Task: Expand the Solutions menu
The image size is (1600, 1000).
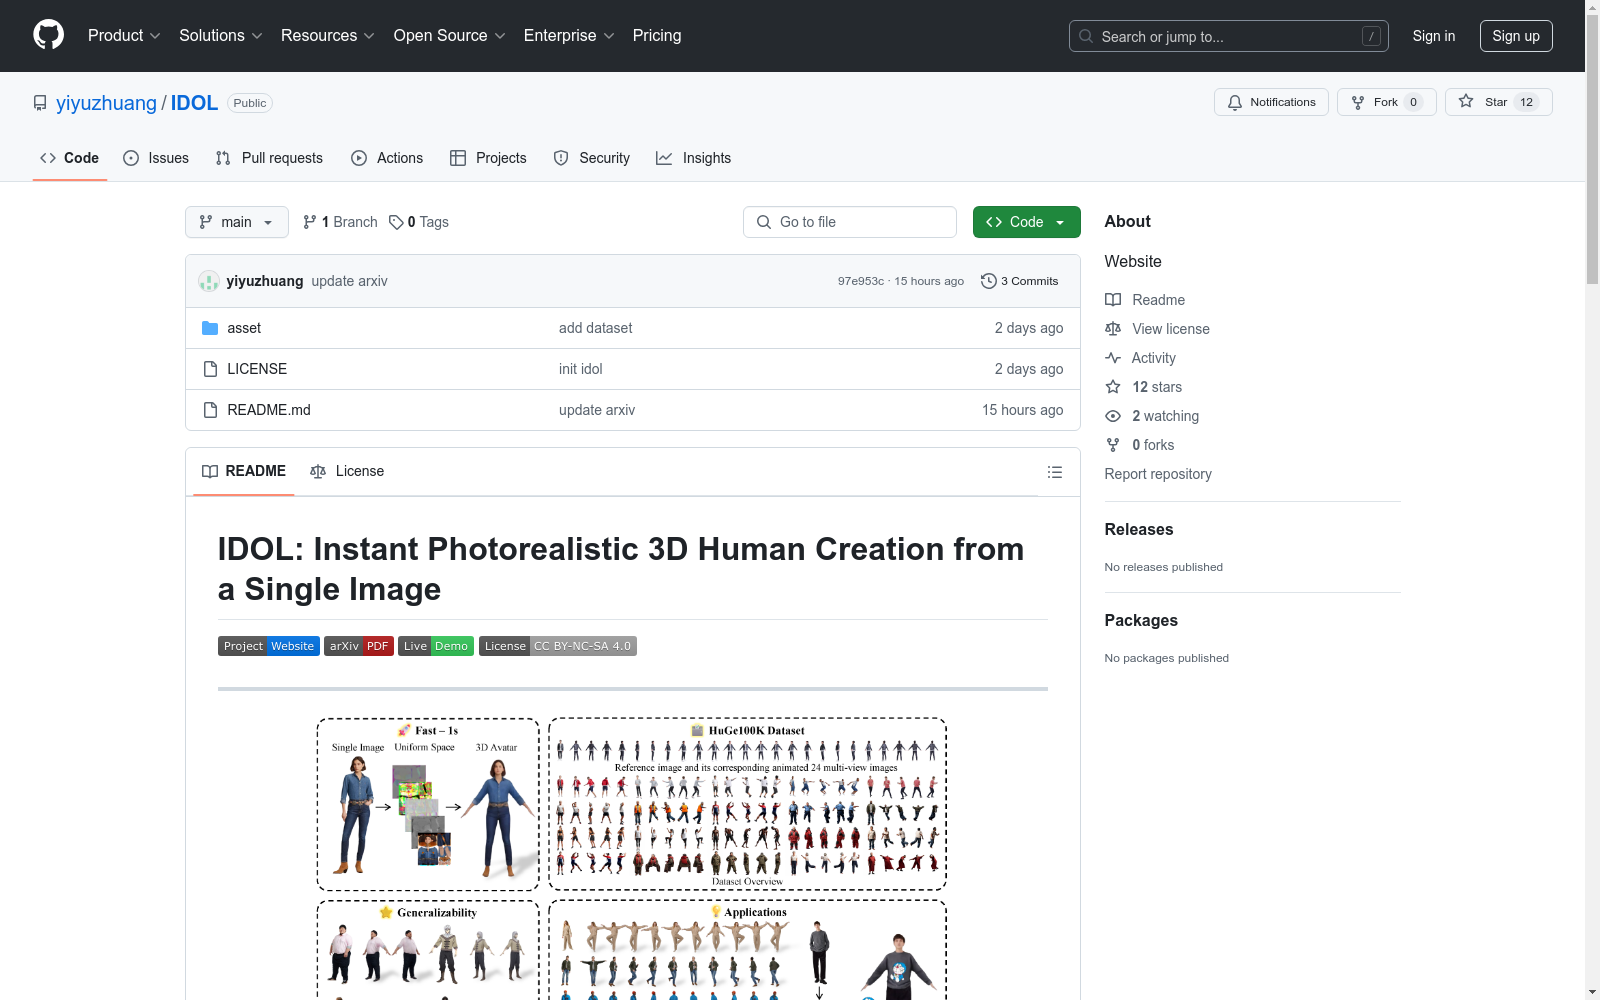Action: coord(221,36)
